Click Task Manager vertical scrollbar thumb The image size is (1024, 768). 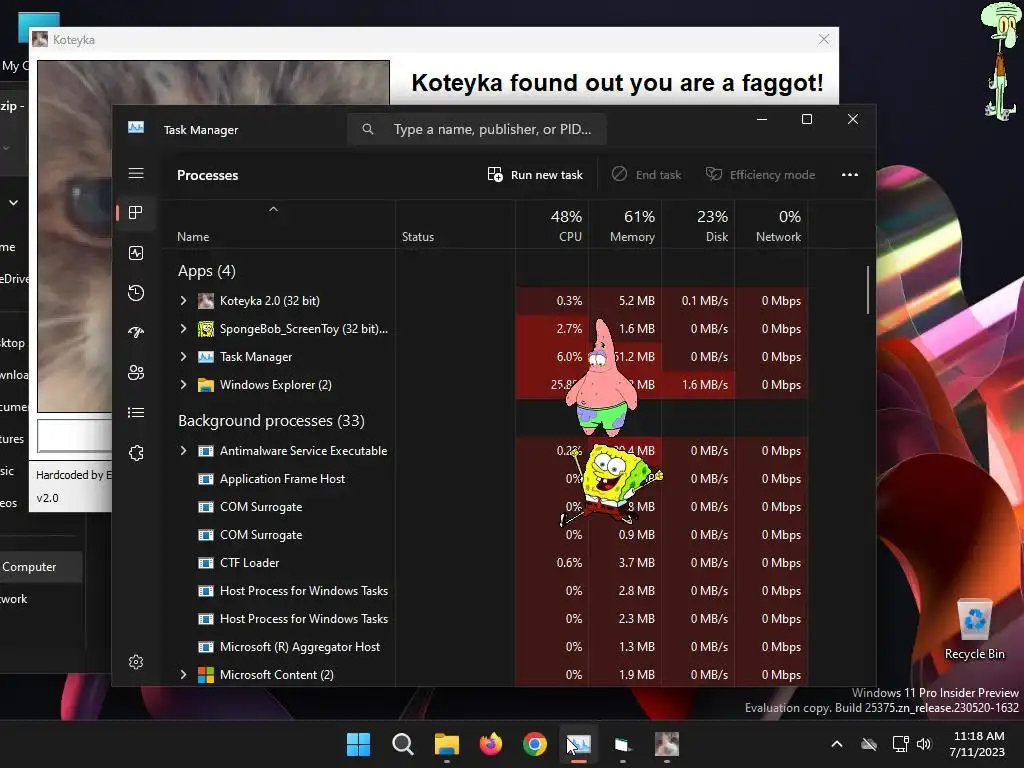click(868, 290)
